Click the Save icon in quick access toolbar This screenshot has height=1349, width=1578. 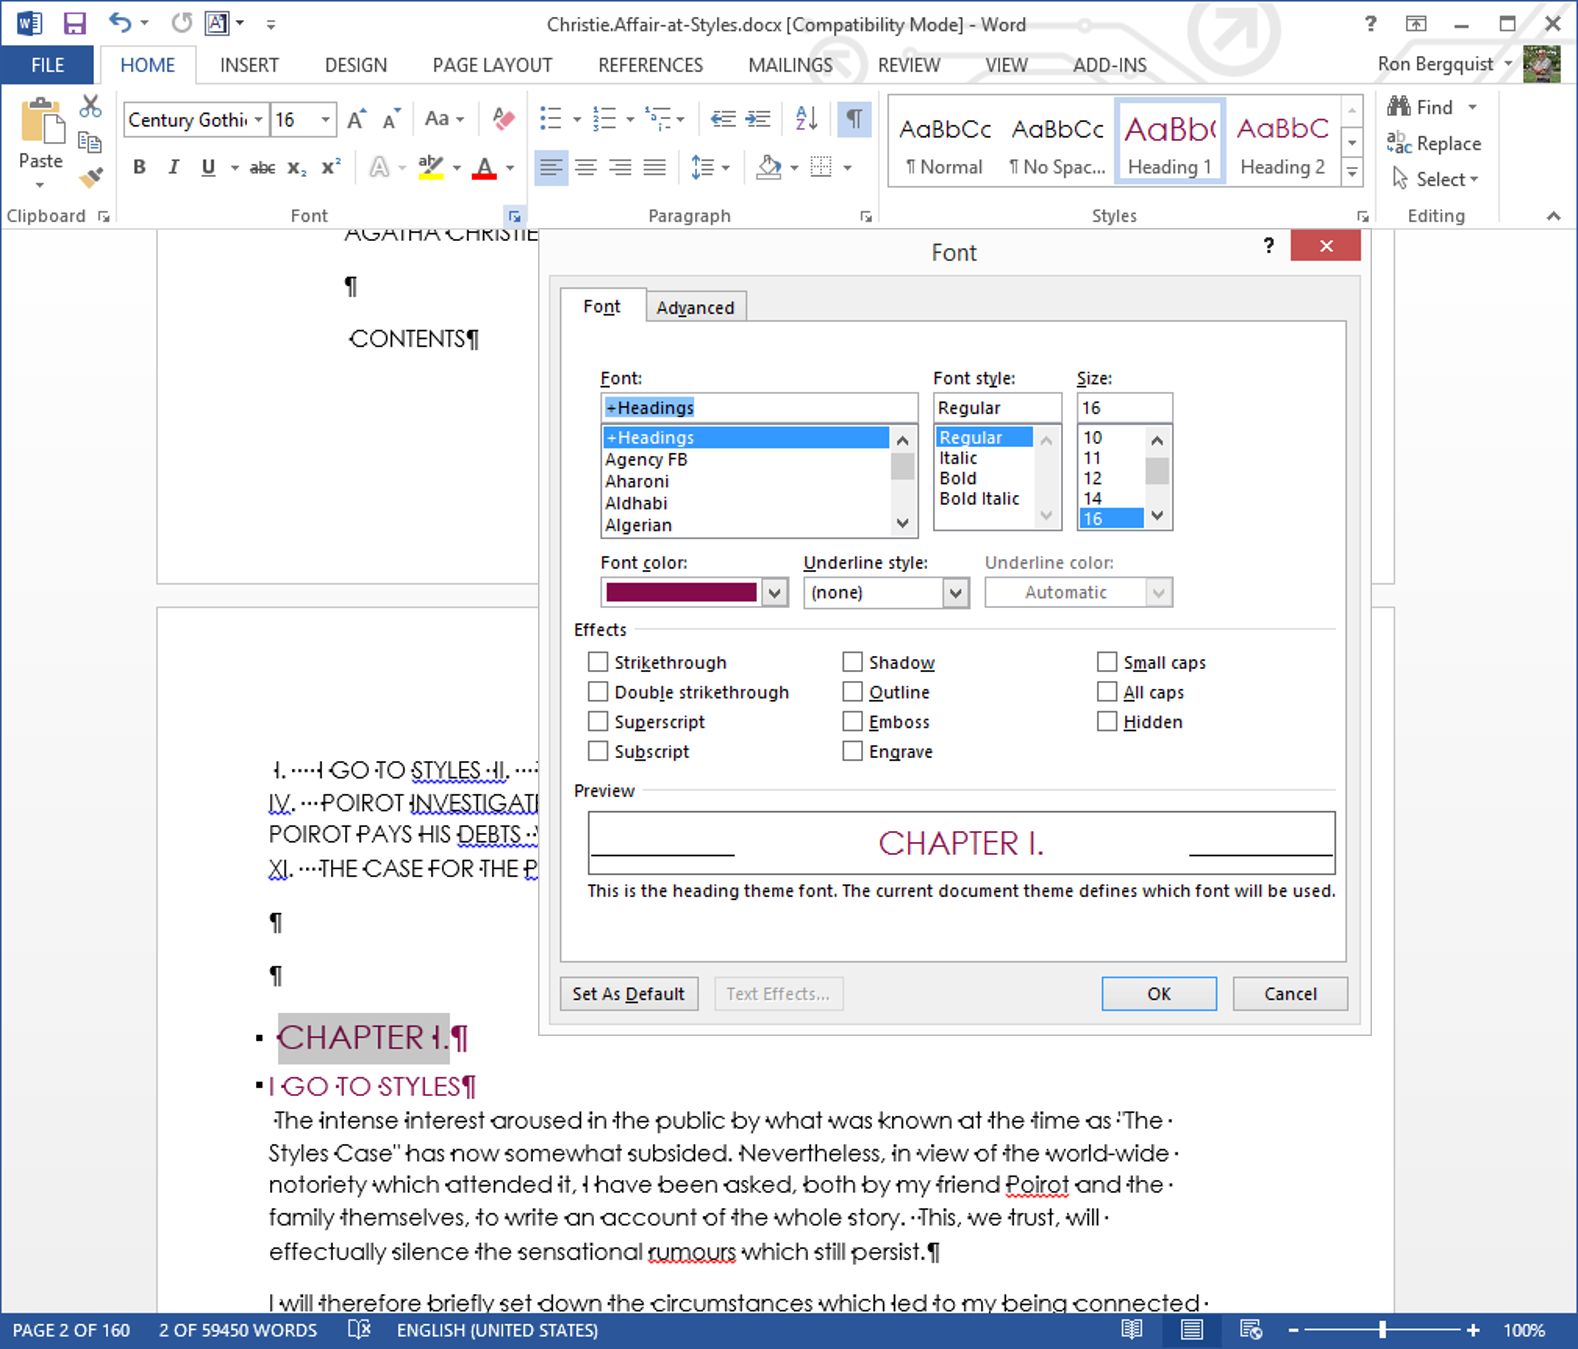(74, 24)
